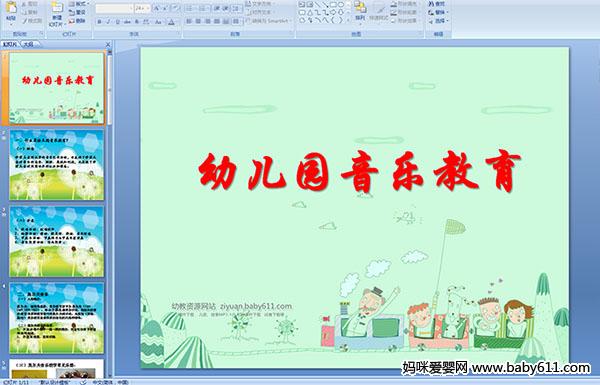Select the second slide thumbnail

pos(57,165)
